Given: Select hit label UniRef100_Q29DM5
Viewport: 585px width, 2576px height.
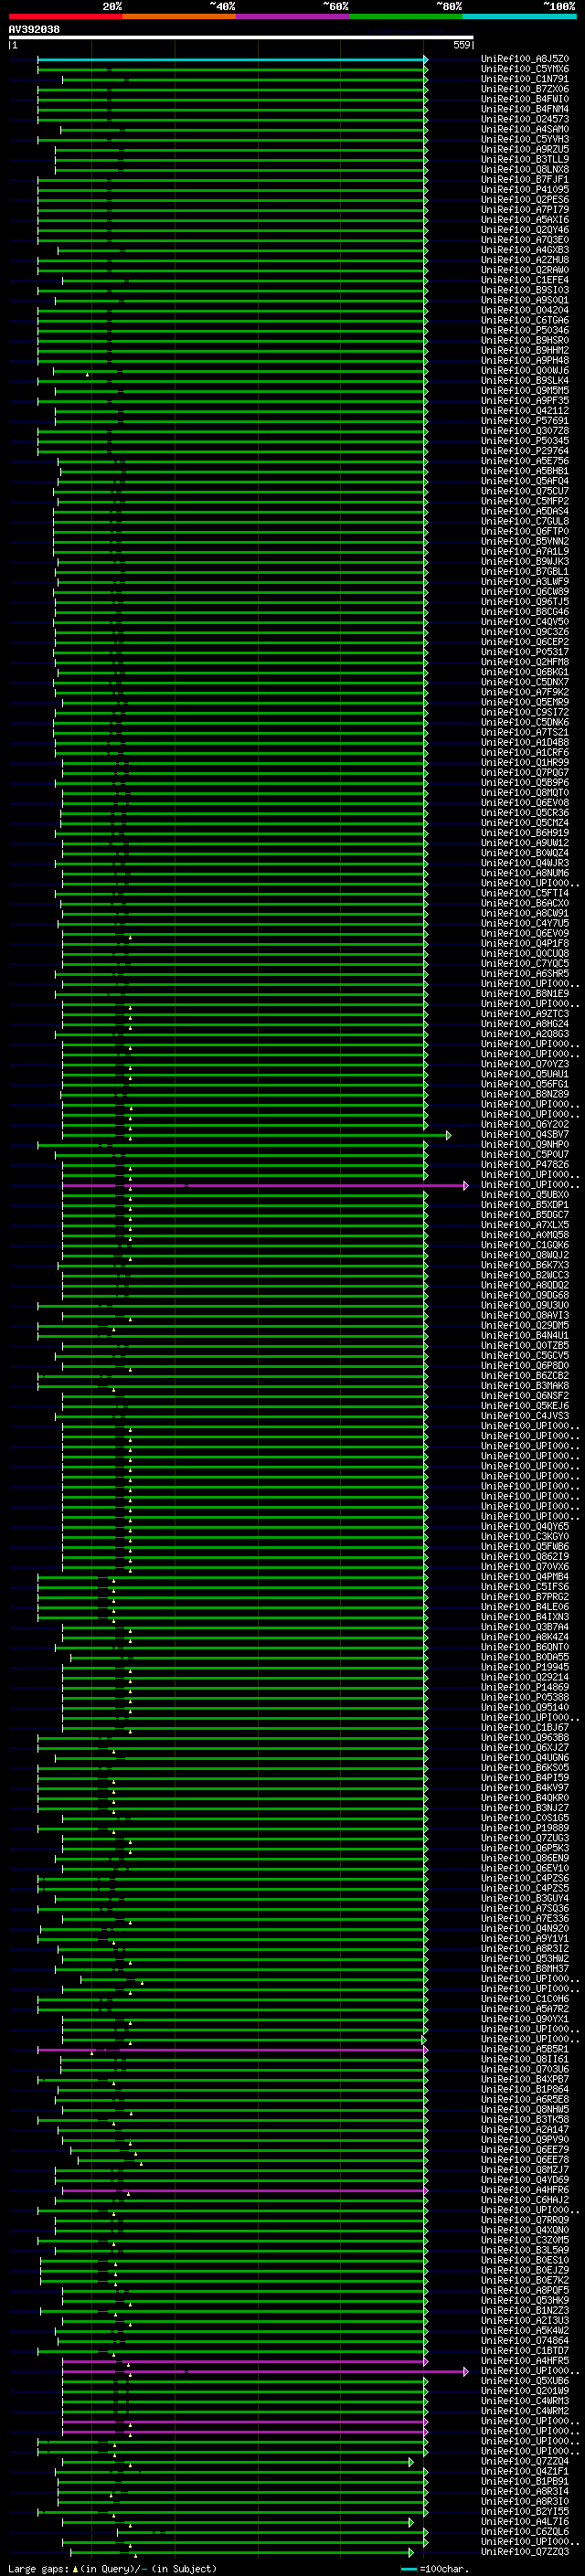Looking at the screenshot, I should 525,1325.
